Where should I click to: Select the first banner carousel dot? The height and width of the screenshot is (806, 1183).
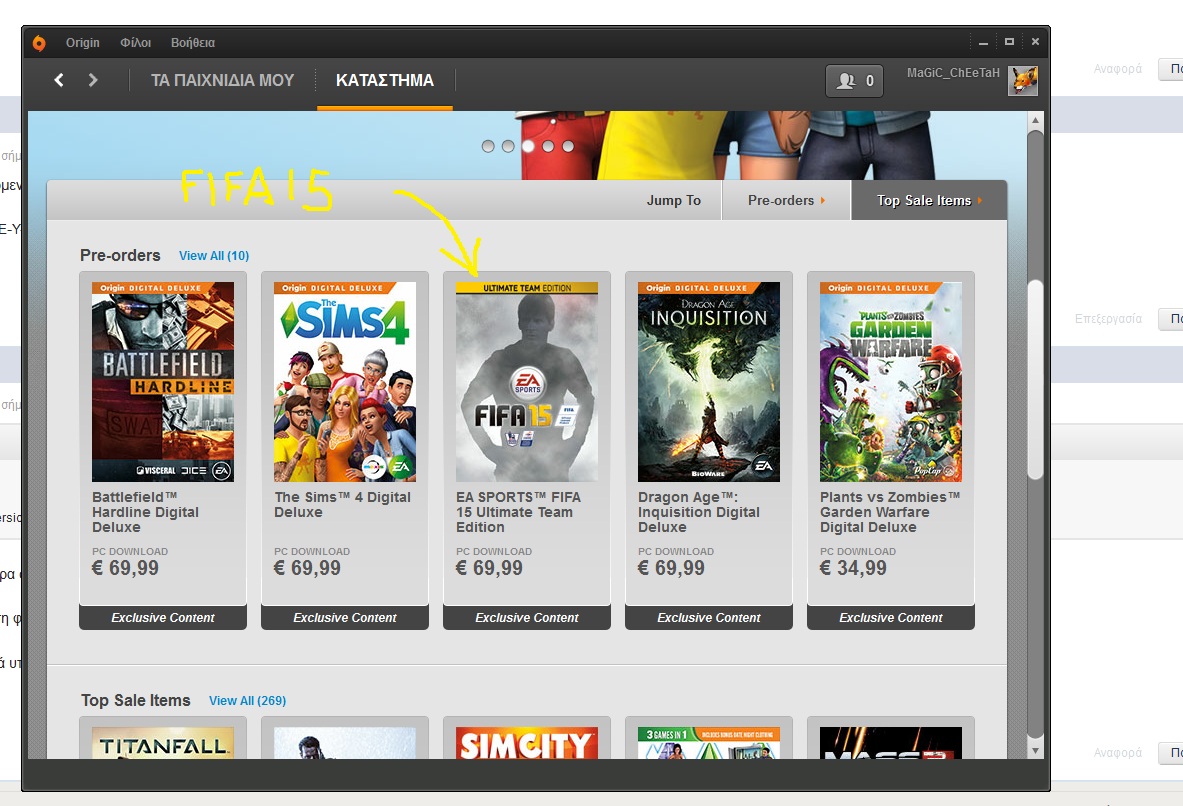(x=488, y=146)
